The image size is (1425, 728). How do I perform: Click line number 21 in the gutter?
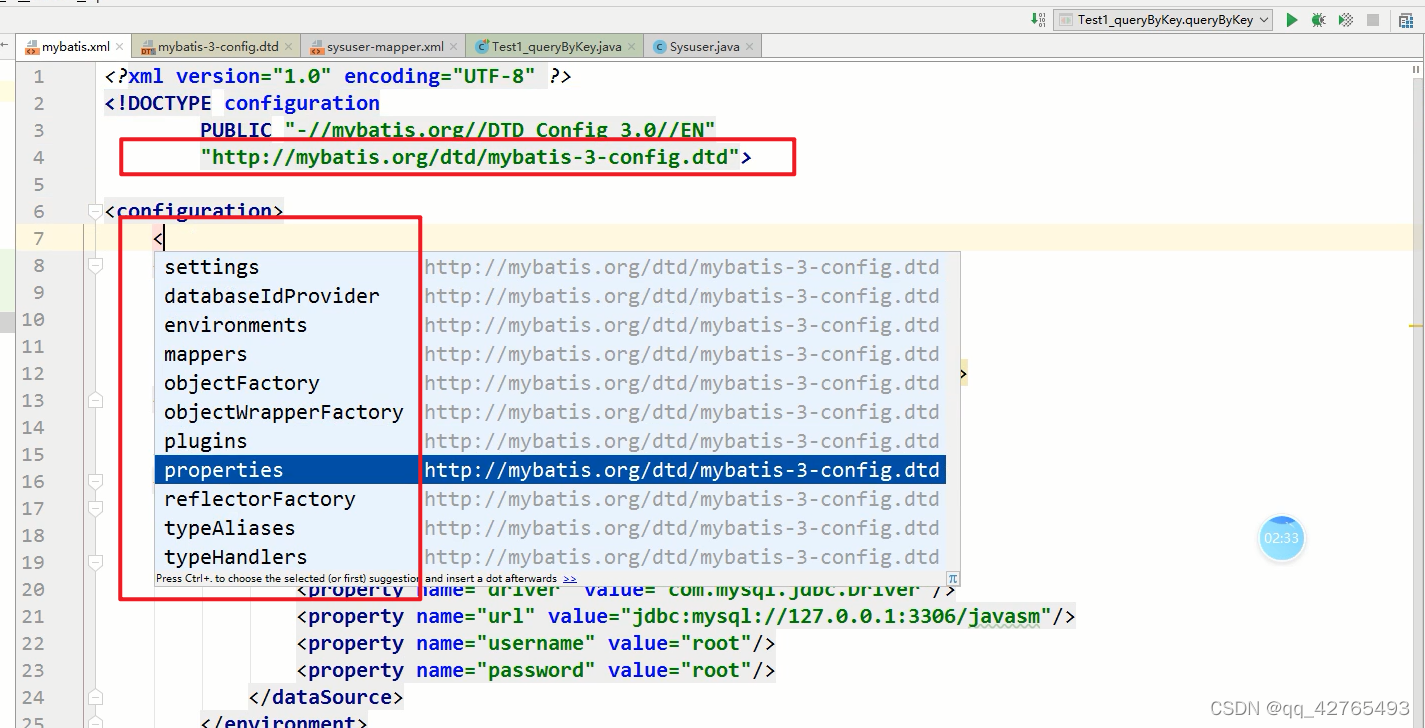tap(33, 616)
